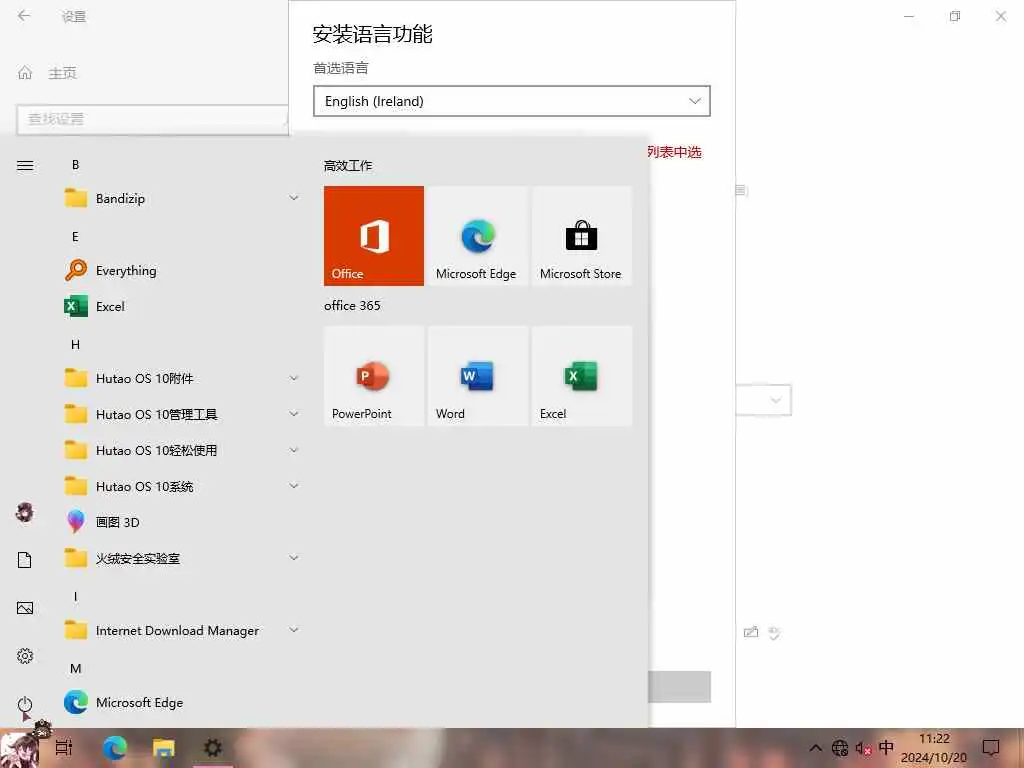Jump via the M letter header
The height and width of the screenshot is (768, 1024).
point(76,668)
